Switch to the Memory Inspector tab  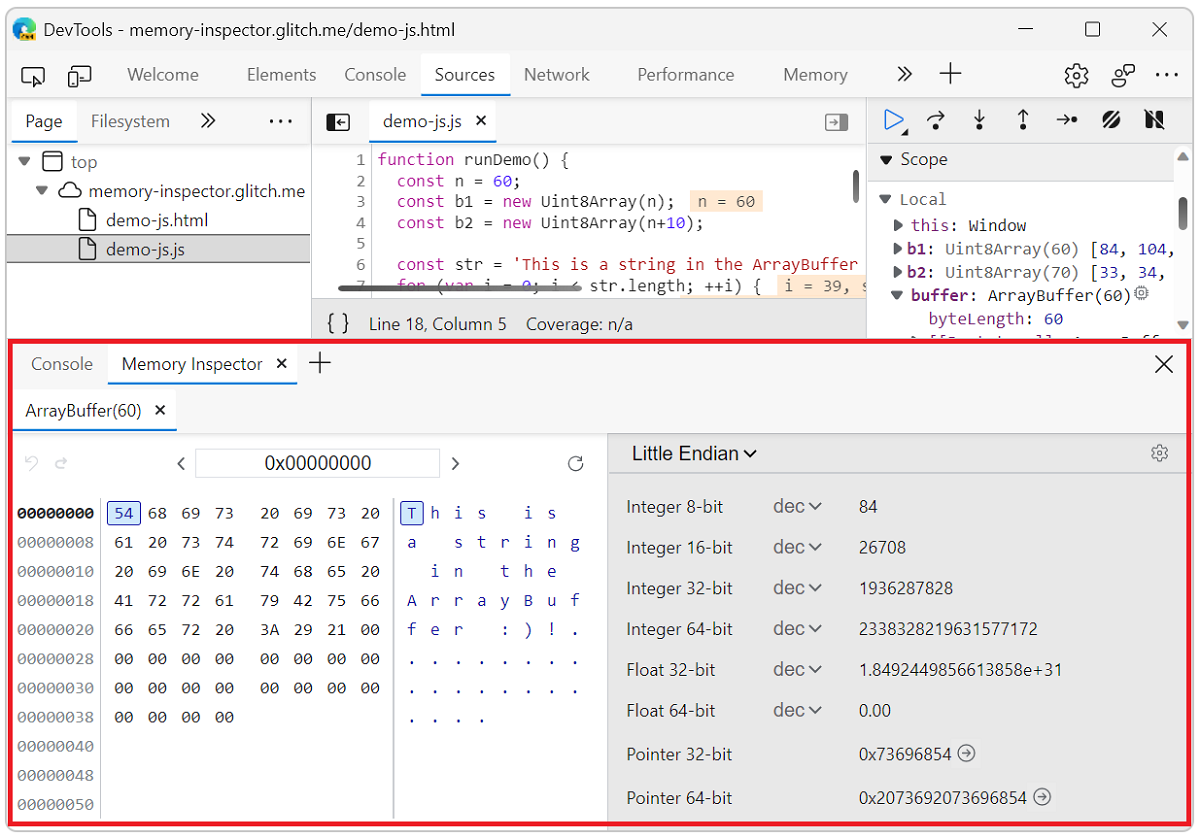(190, 364)
